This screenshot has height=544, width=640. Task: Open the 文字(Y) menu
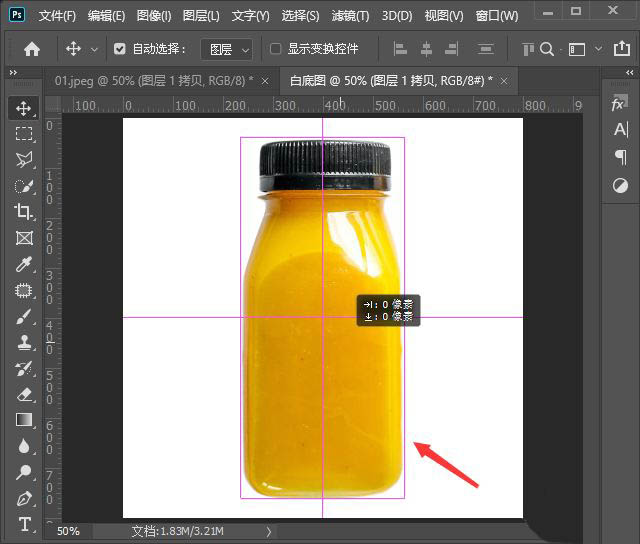coord(251,16)
